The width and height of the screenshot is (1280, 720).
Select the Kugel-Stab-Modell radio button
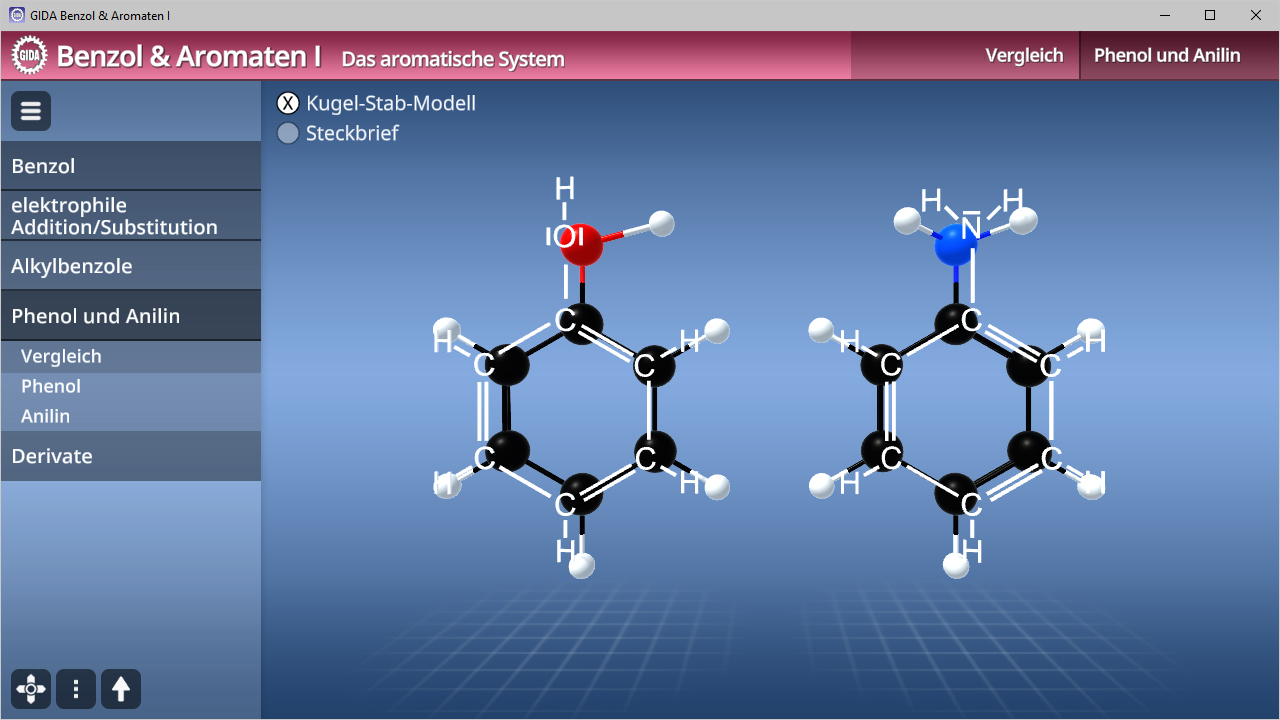288,104
